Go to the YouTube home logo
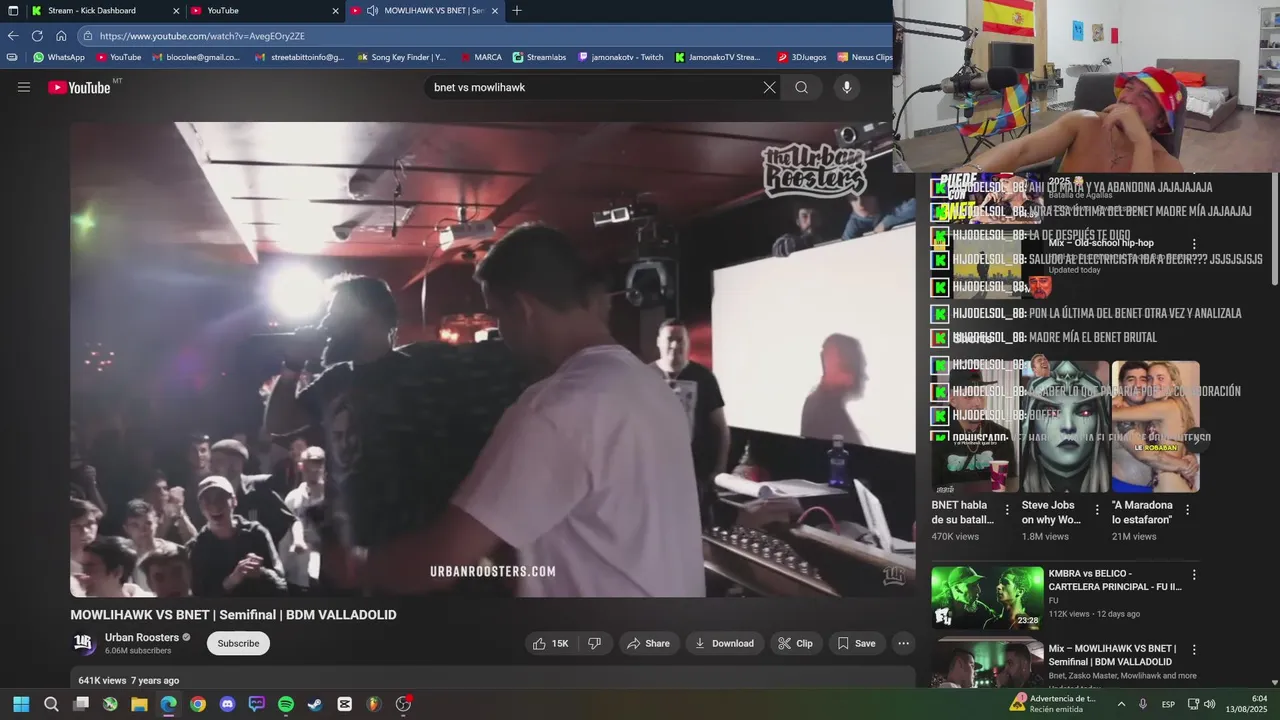The image size is (1280, 720). [x=80, y=87]
